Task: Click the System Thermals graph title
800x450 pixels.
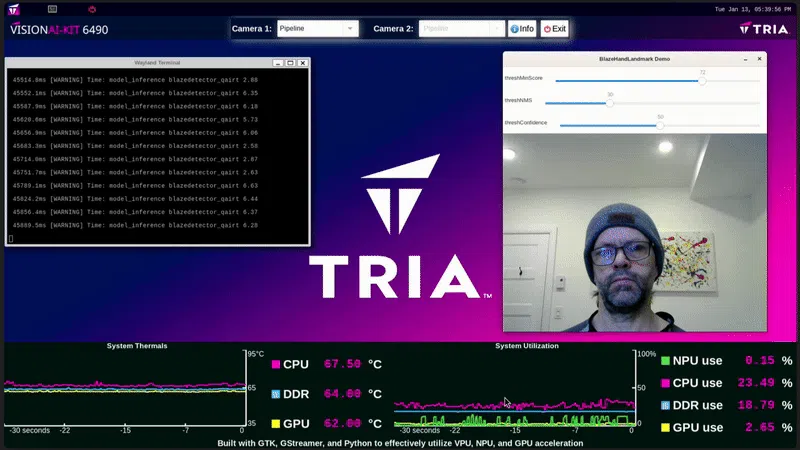Action: click(x=137, y=346)
